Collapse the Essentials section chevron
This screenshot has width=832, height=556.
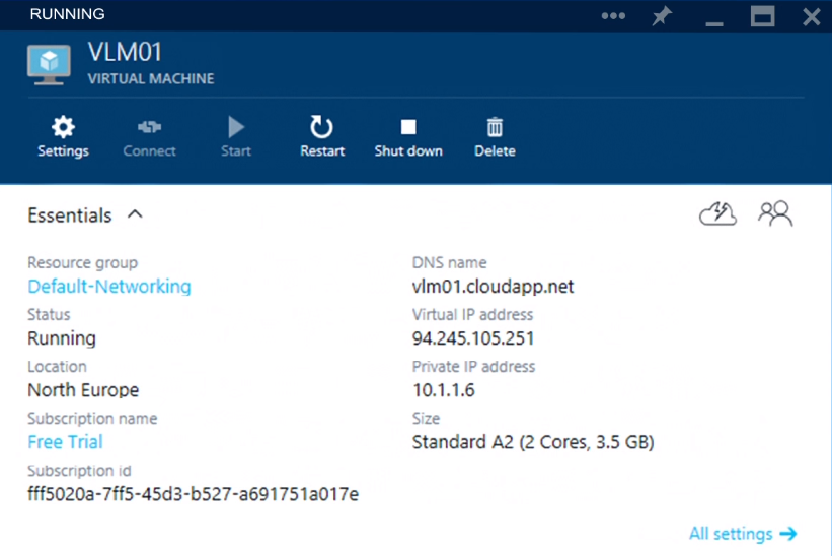[x=135, y=214]
